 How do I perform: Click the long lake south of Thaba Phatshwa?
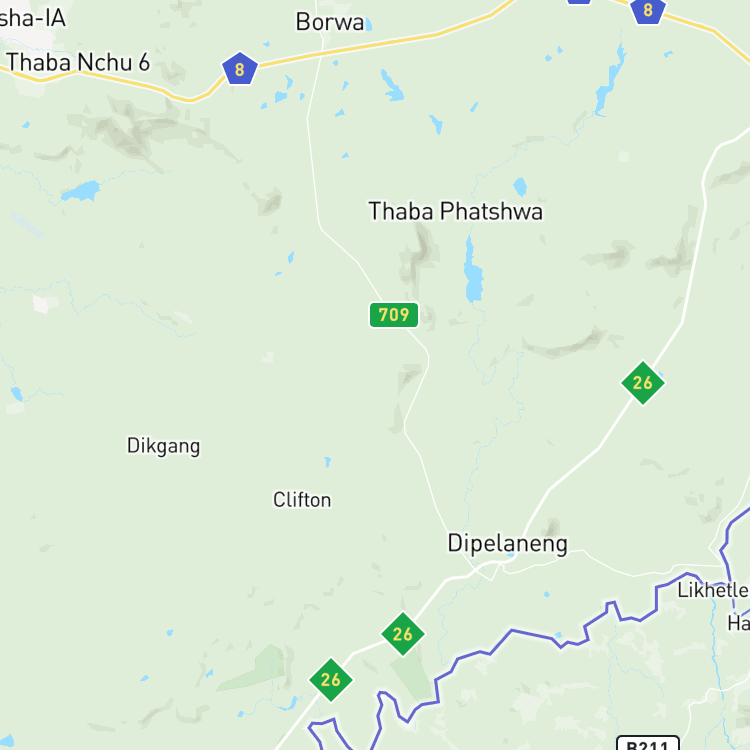coord(473,270)
